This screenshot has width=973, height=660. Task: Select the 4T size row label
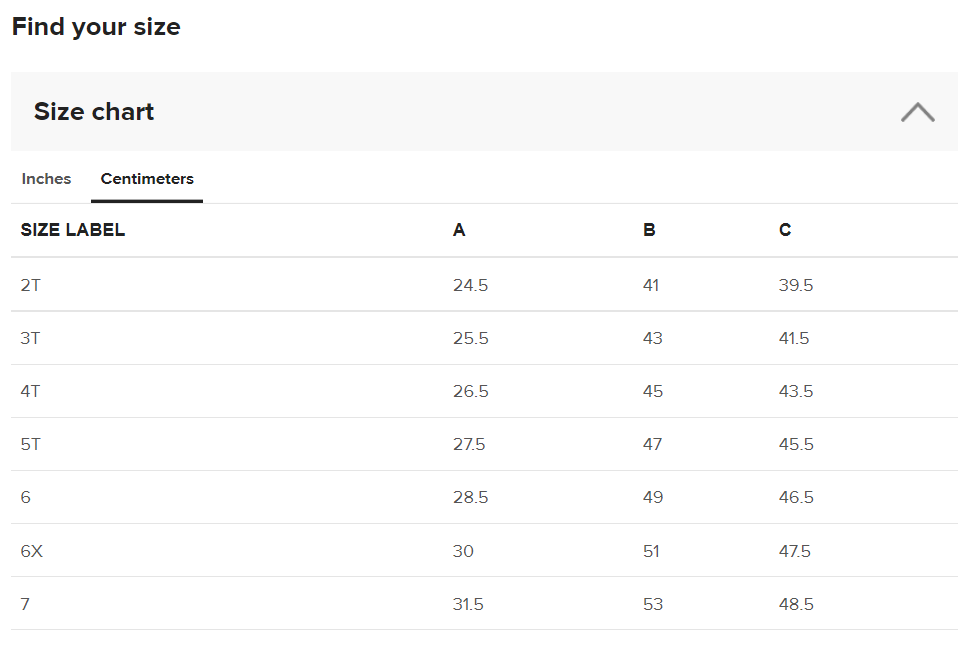[31, 391]
